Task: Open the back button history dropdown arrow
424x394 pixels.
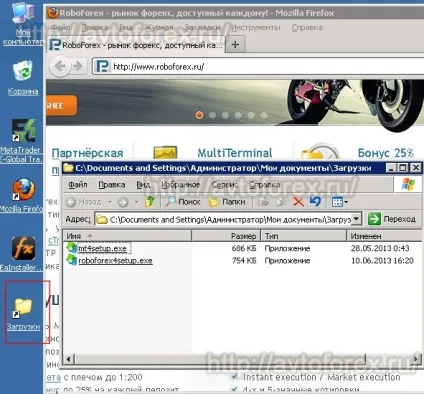Action: [x=110, y=202]
